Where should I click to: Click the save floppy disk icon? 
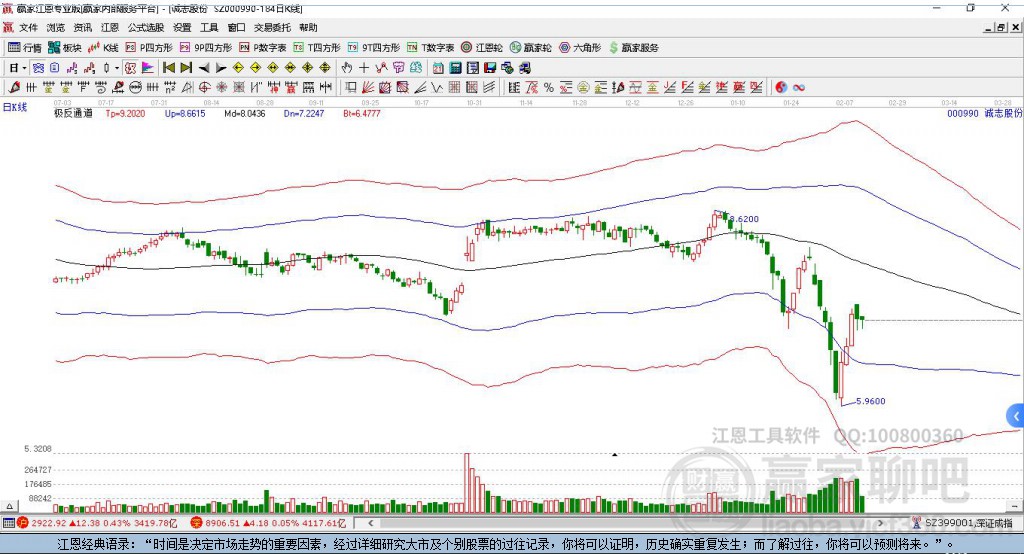pos(490,68)
